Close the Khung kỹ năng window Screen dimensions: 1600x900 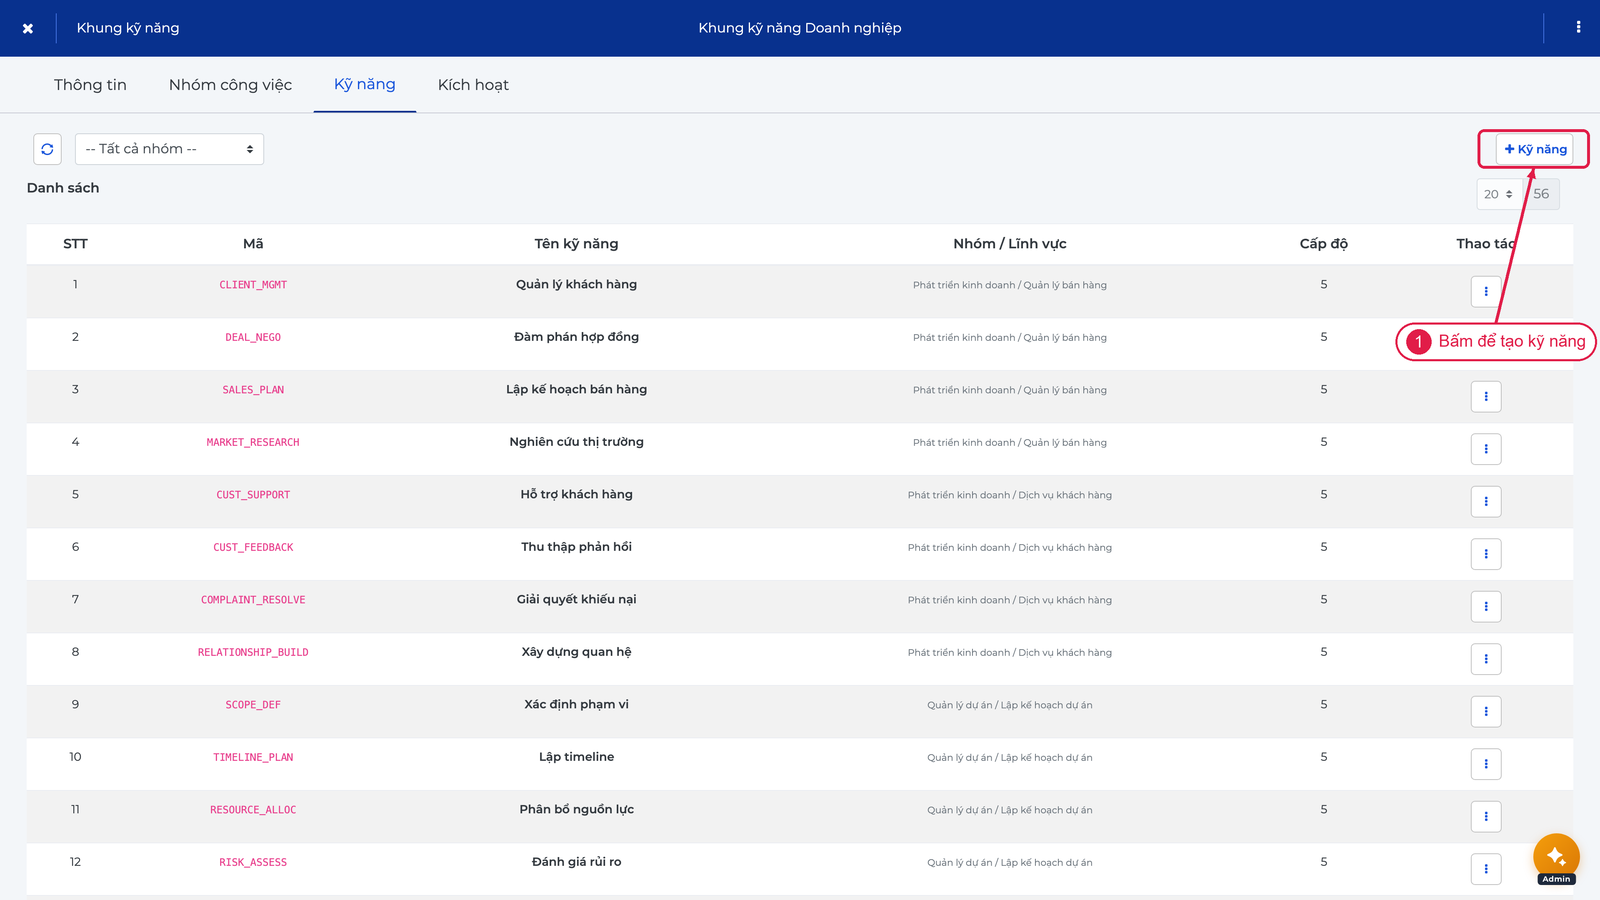(28, 28)
